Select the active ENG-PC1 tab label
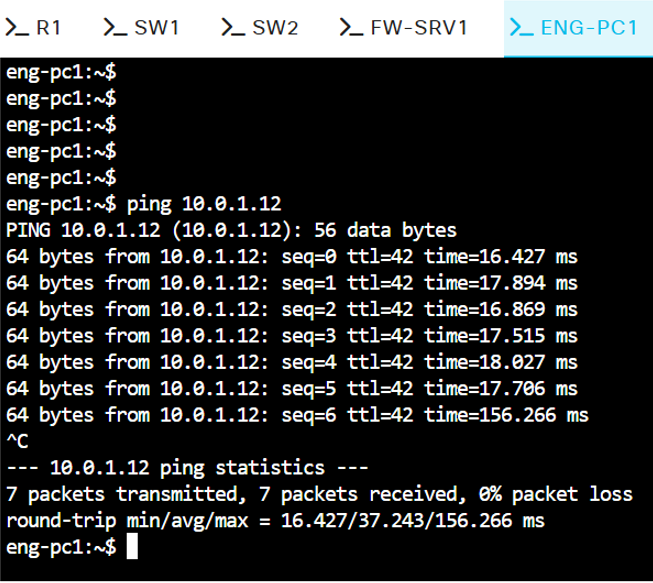 (x=588, y=28)
